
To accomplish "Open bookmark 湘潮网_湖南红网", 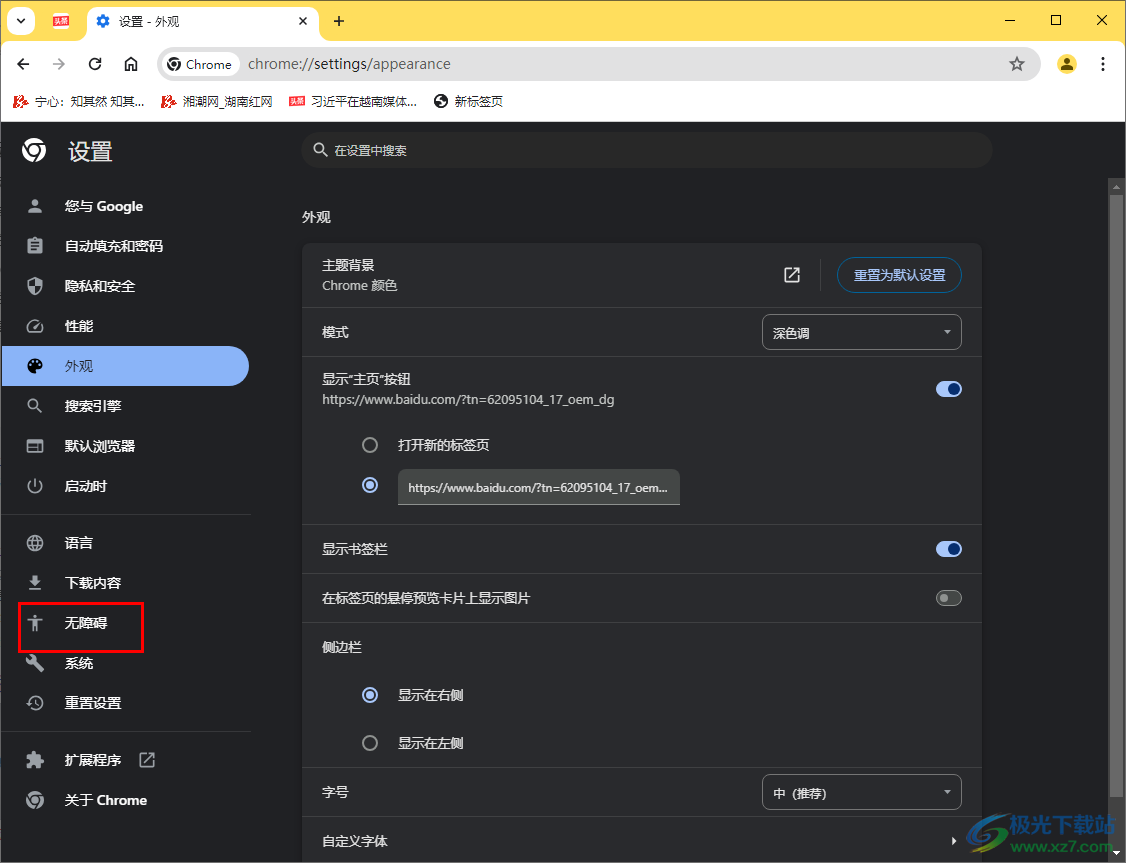I will (x=216, y=101).
